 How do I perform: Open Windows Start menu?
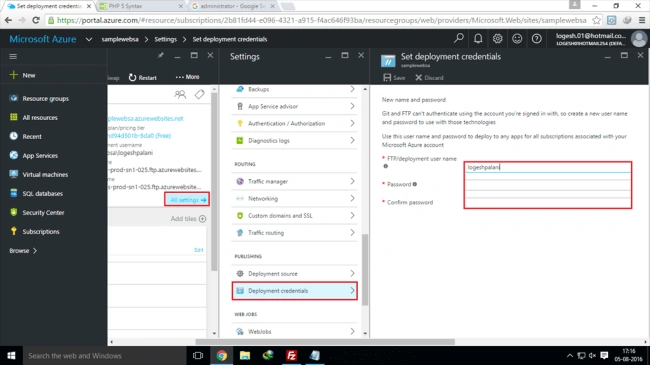pos(11,355)
